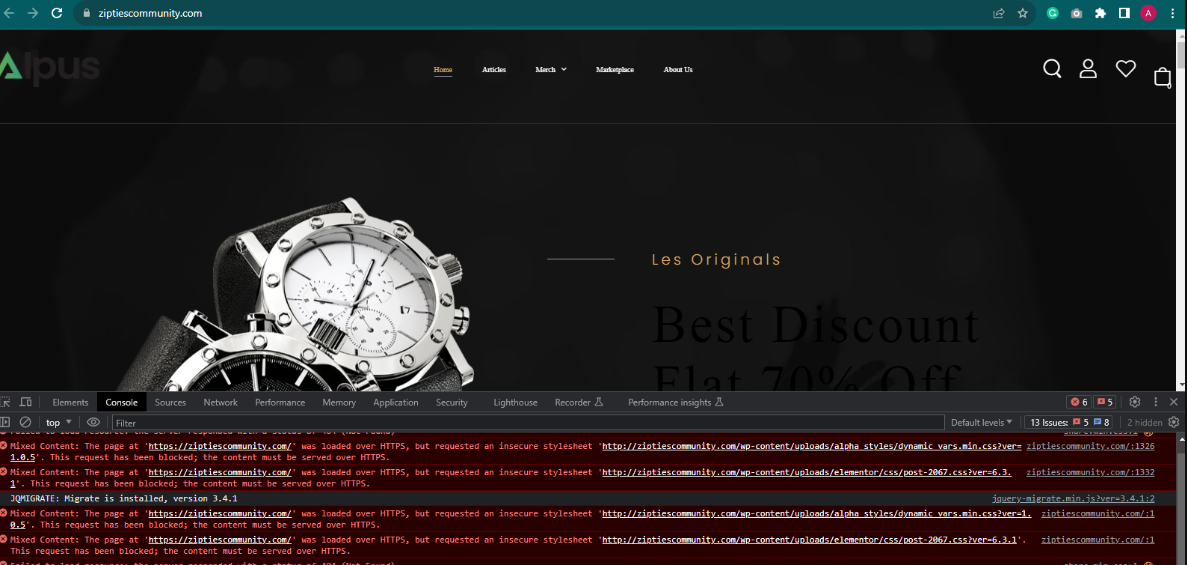Screen dimensions: 1187x565
Task: Open the Network tab
Action: 220,402
